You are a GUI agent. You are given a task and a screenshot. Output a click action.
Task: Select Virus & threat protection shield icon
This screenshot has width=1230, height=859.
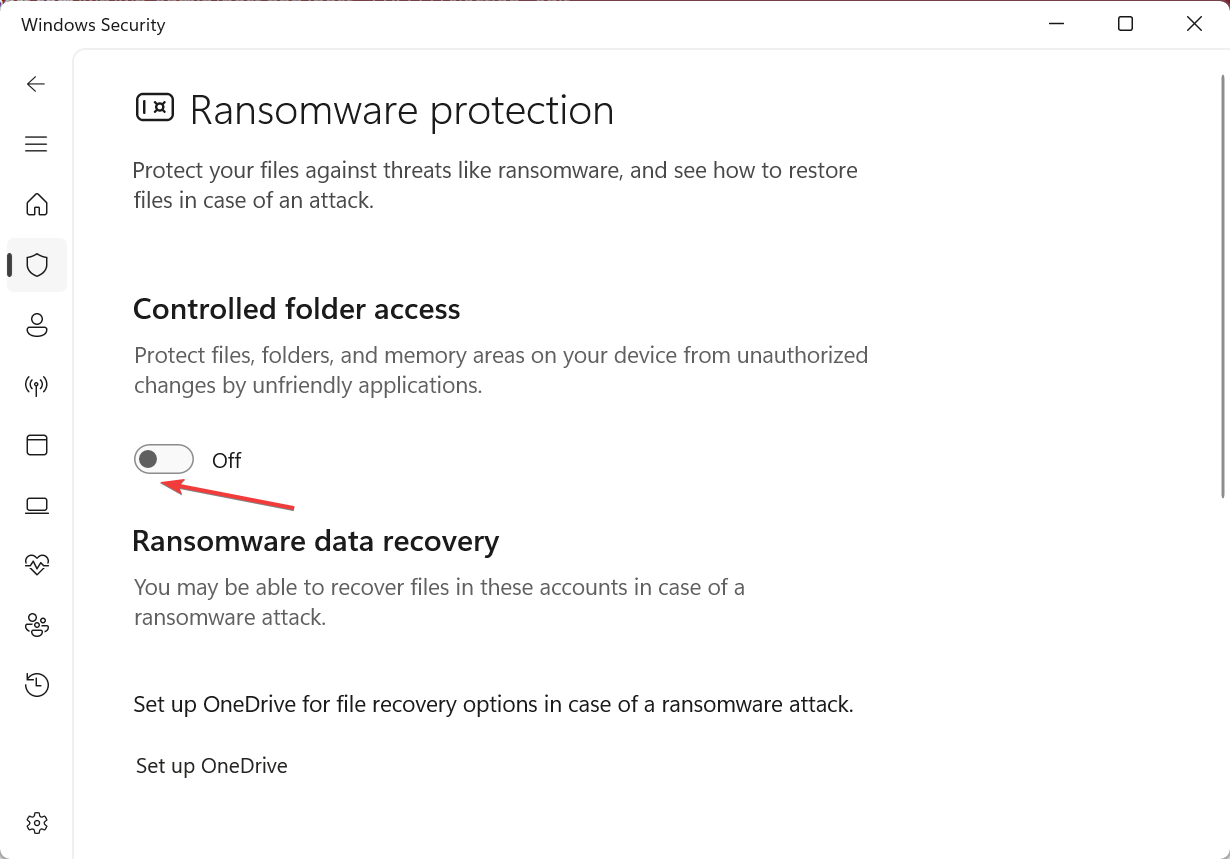tap(37, 265)
